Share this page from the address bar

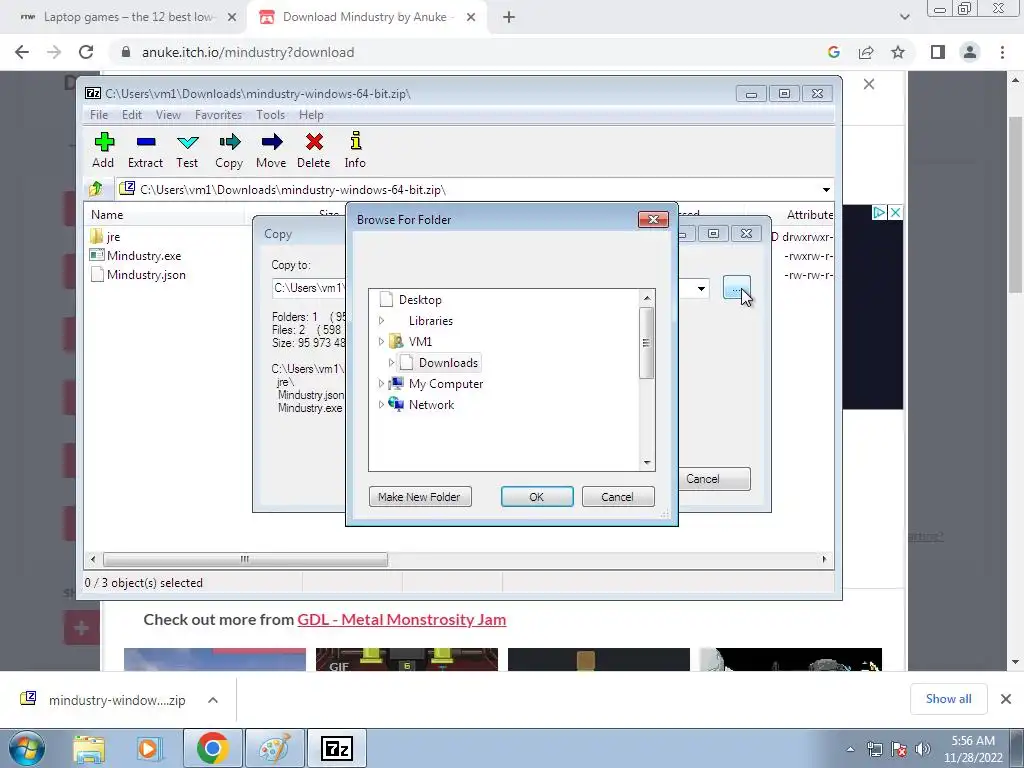[866, 52]
